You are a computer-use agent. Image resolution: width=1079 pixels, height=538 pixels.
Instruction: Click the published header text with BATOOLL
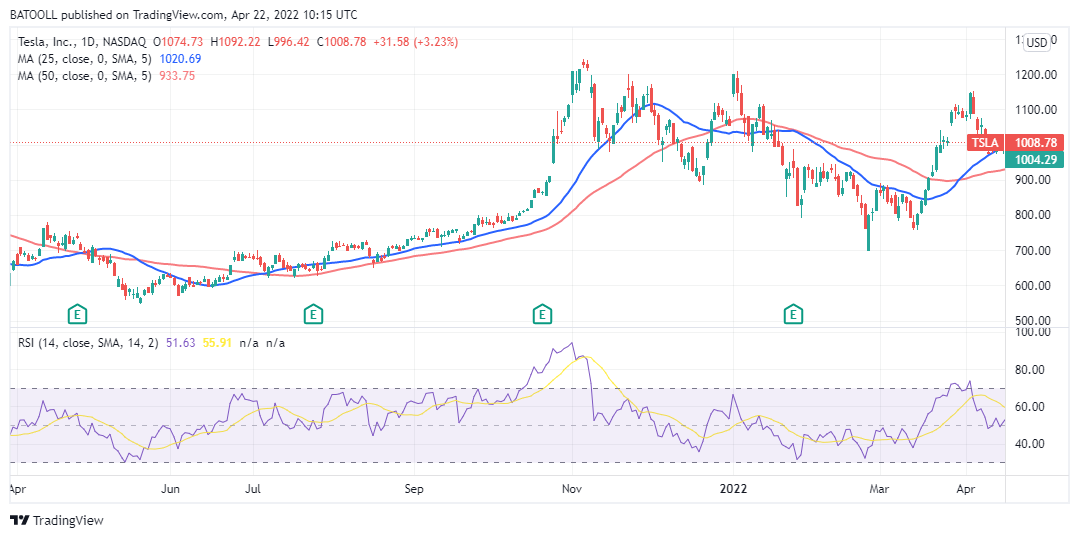(x=183, y=14)
